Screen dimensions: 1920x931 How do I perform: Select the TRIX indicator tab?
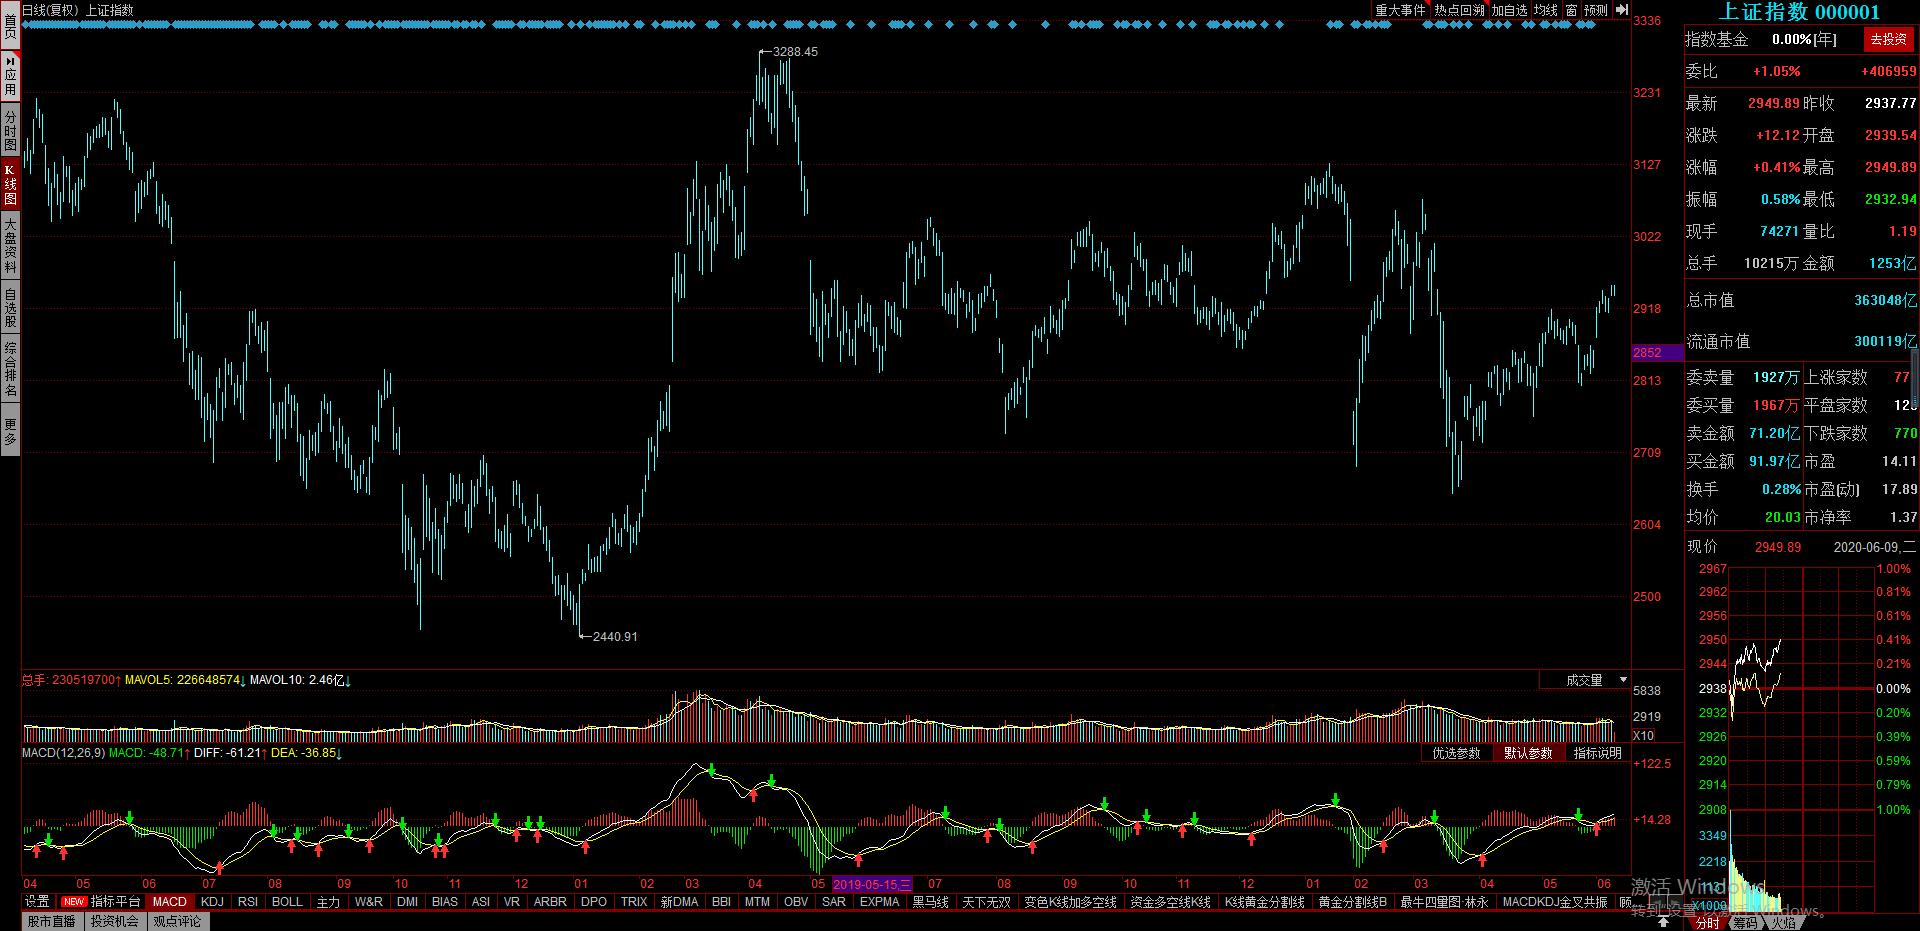coord(634,901)
